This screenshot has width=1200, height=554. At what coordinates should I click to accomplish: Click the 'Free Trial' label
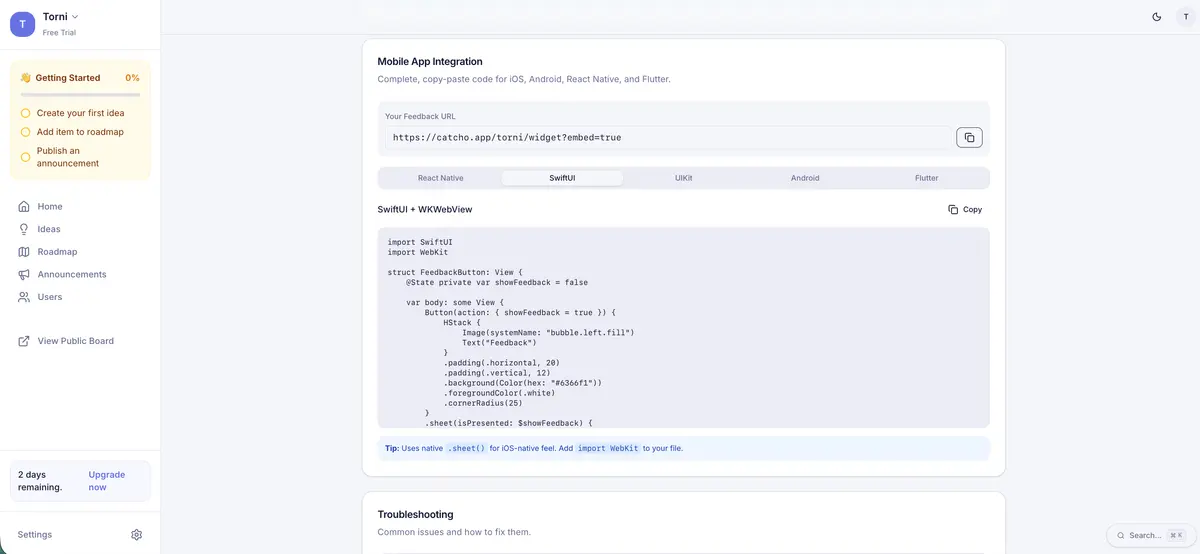click(x=60, y=33)
